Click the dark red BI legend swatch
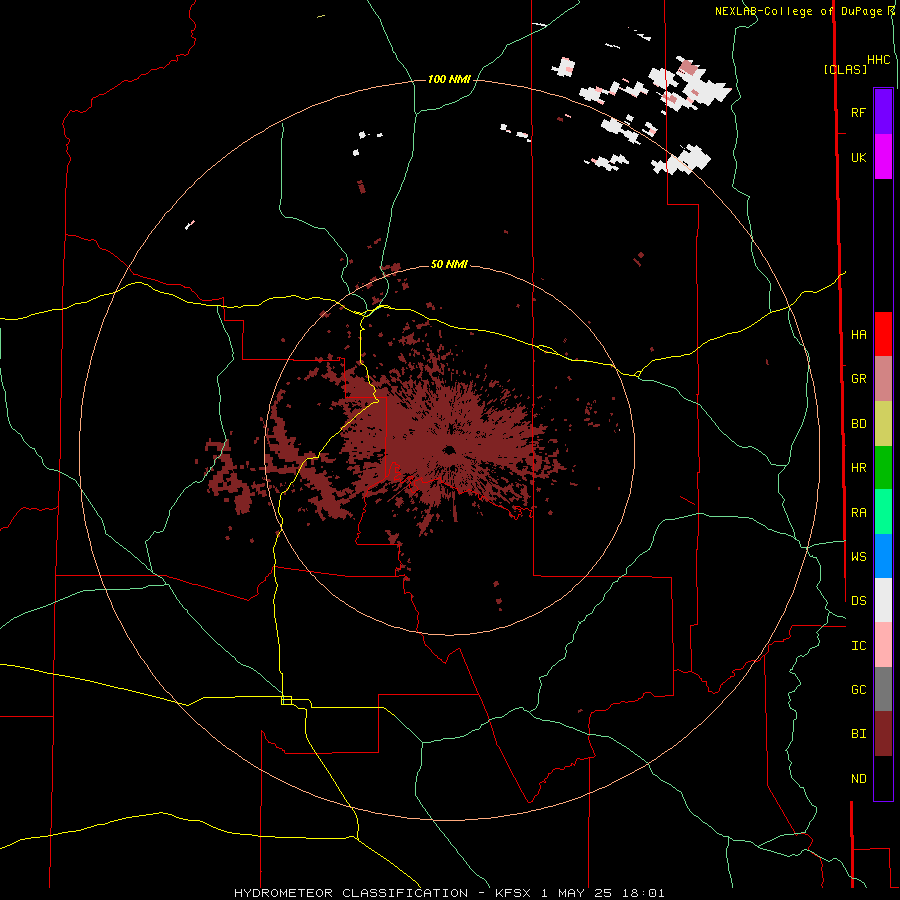 point(883,734)
